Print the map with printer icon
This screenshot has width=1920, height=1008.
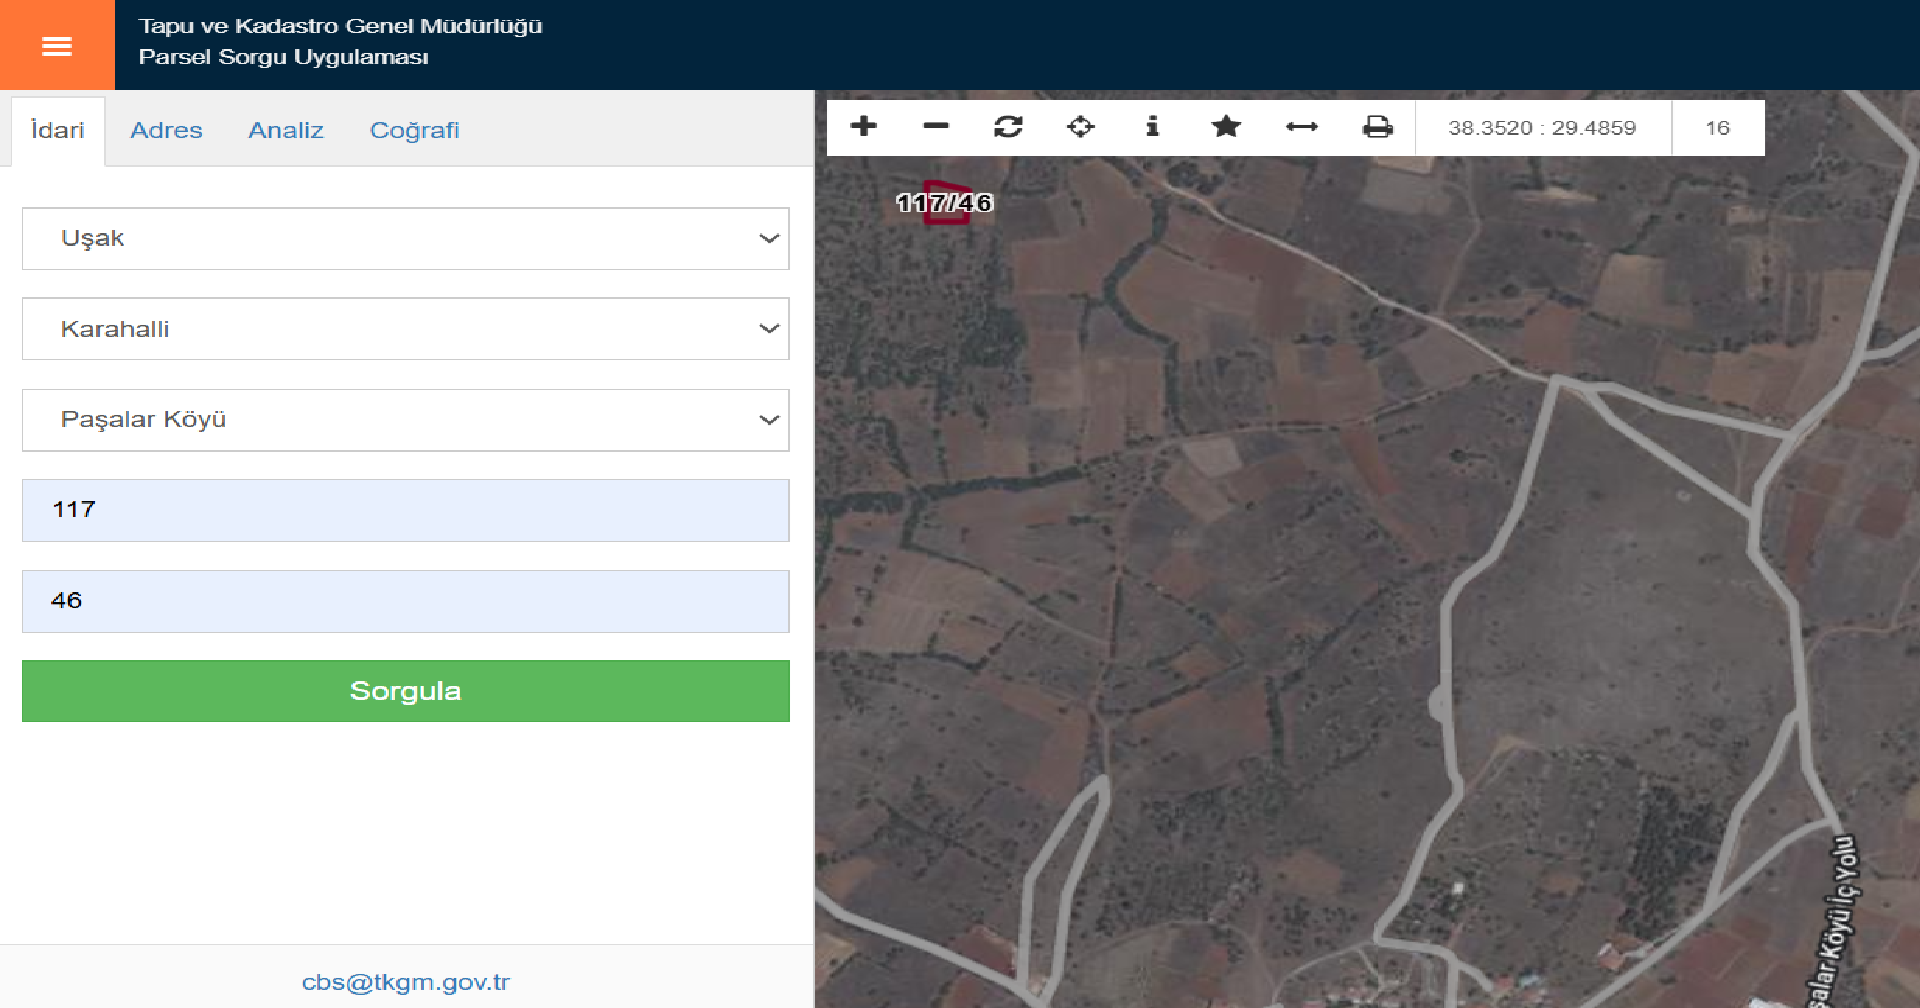1378,126
